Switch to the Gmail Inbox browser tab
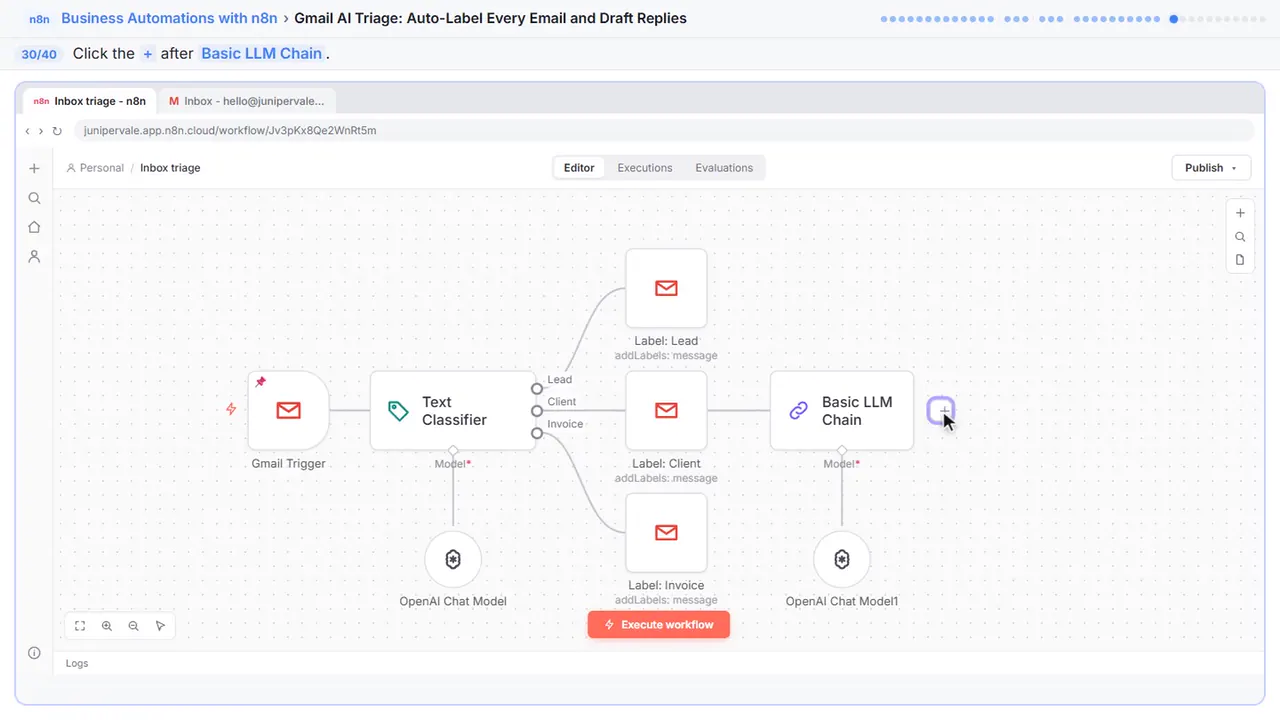This screenshot has width=1280, height=720. [x=246, y=101]
